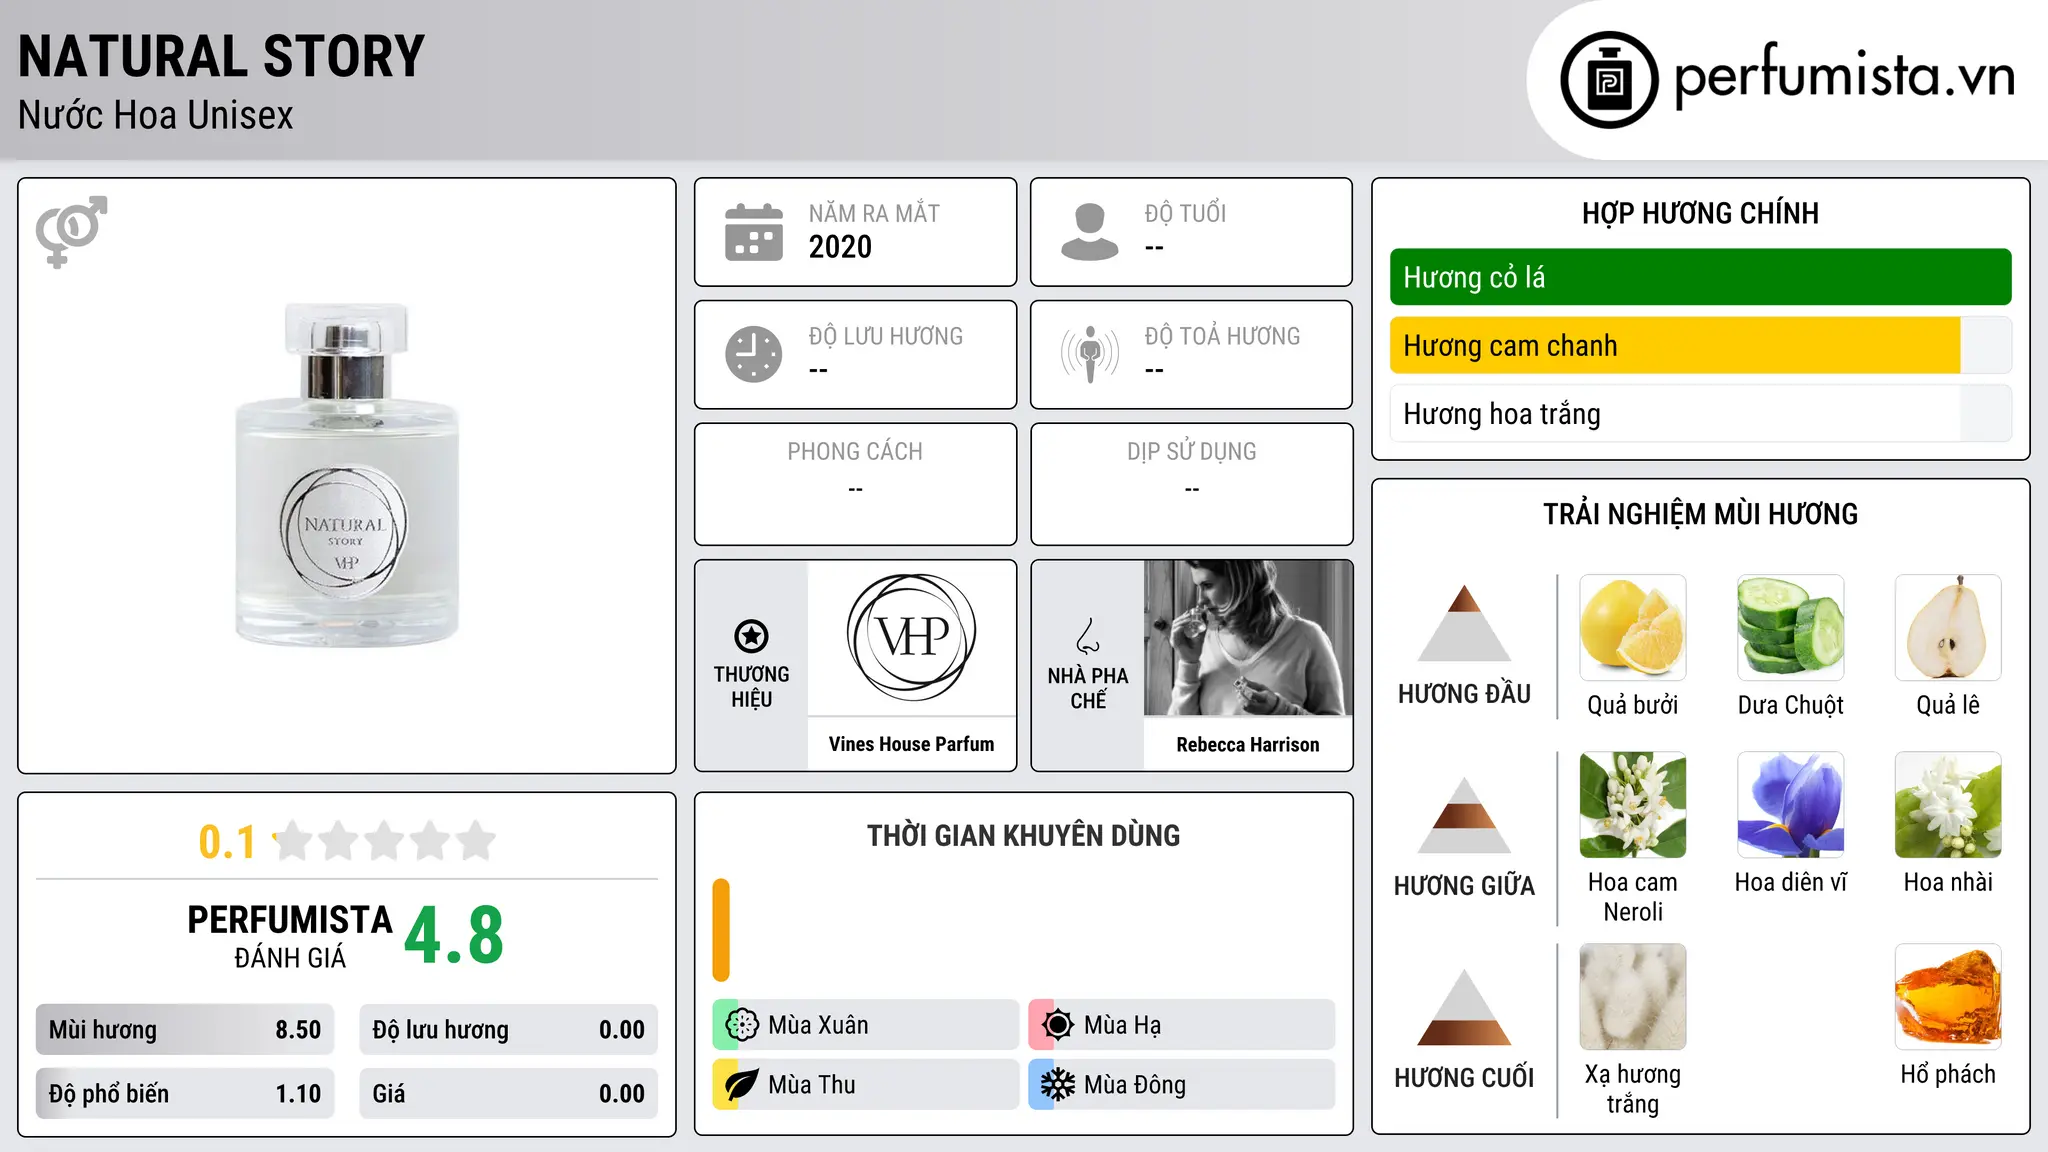Click the Rebecca Harrison perfumer photo

1248,638
